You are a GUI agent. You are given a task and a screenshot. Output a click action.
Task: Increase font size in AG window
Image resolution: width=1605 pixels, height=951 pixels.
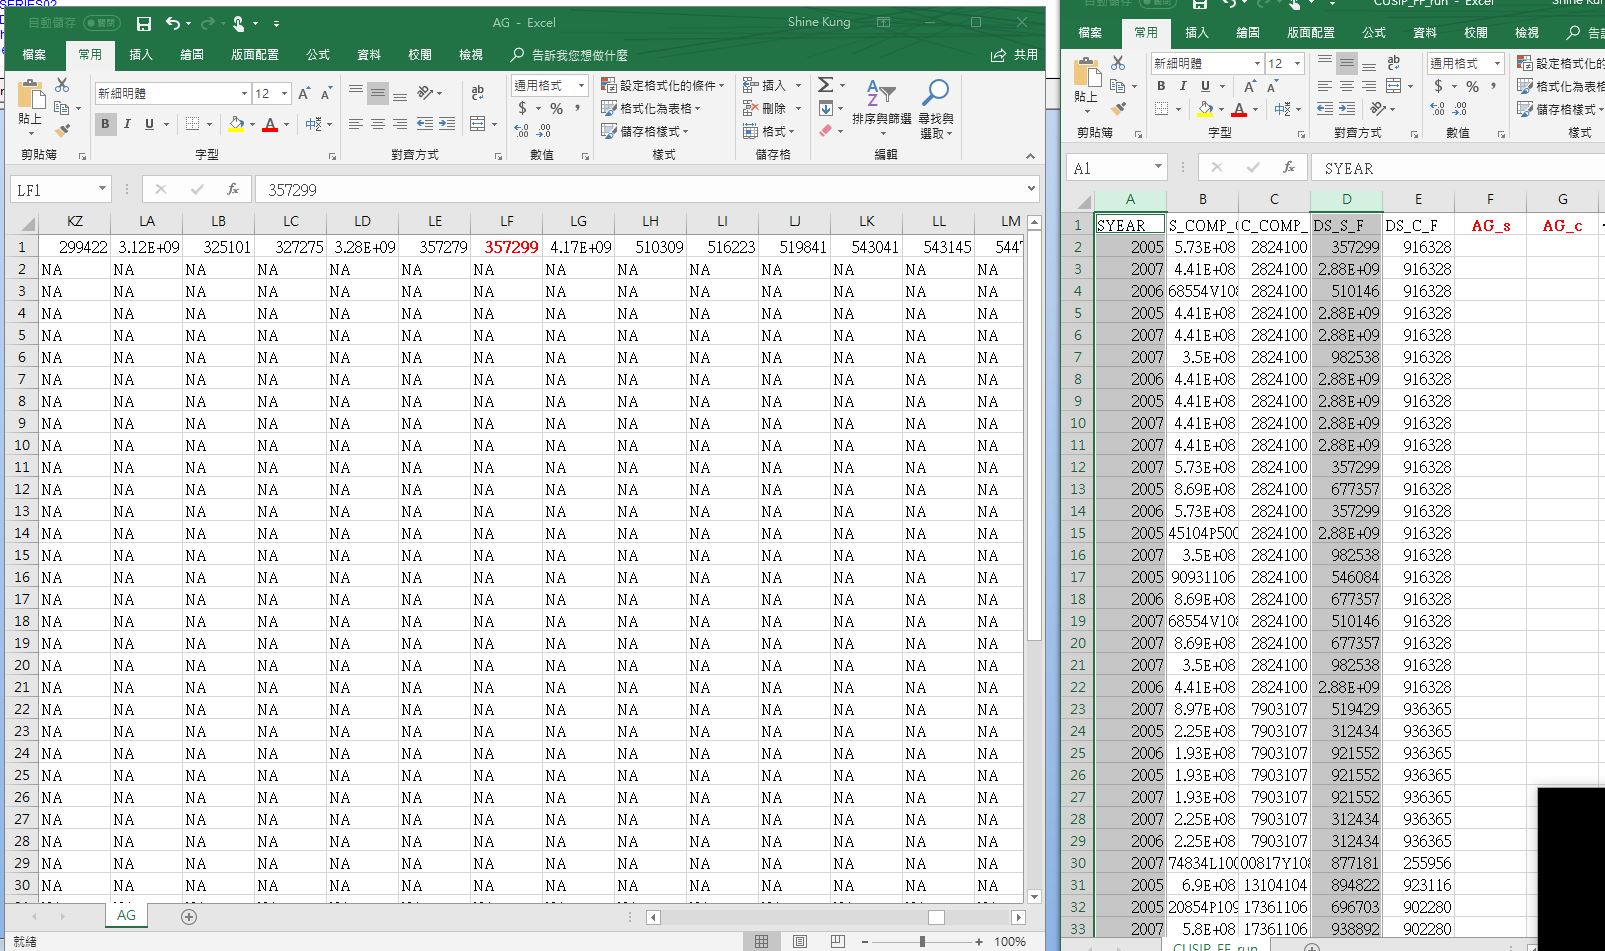304,93
